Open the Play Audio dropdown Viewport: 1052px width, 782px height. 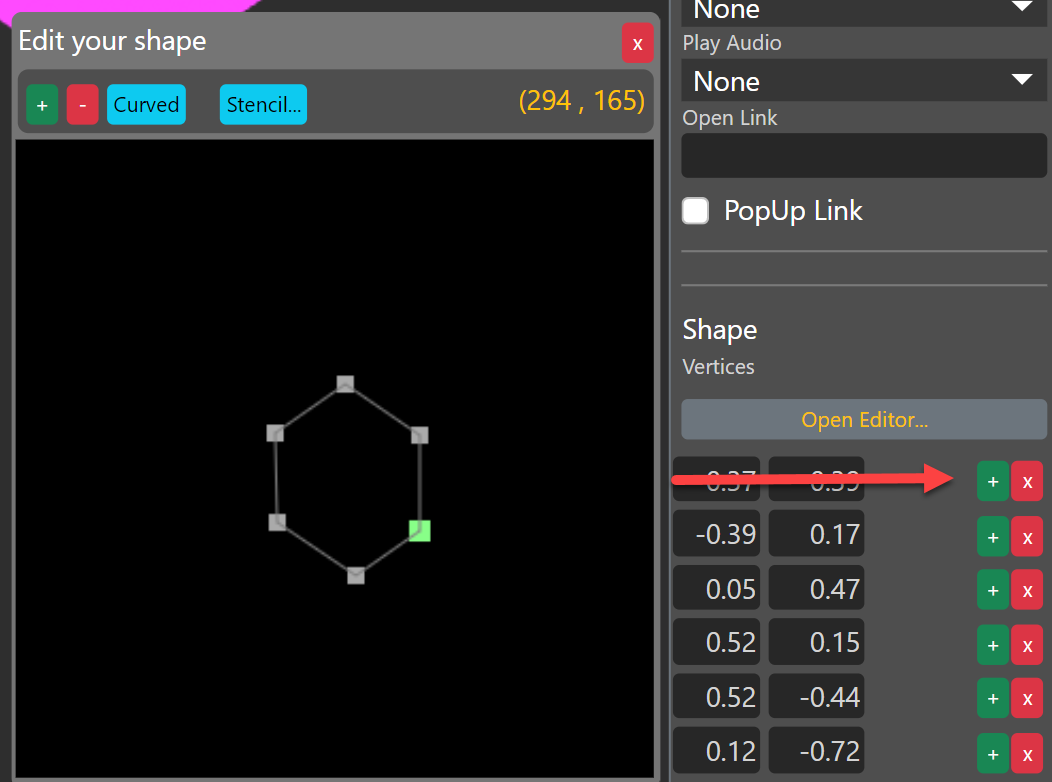click(864, 81)
